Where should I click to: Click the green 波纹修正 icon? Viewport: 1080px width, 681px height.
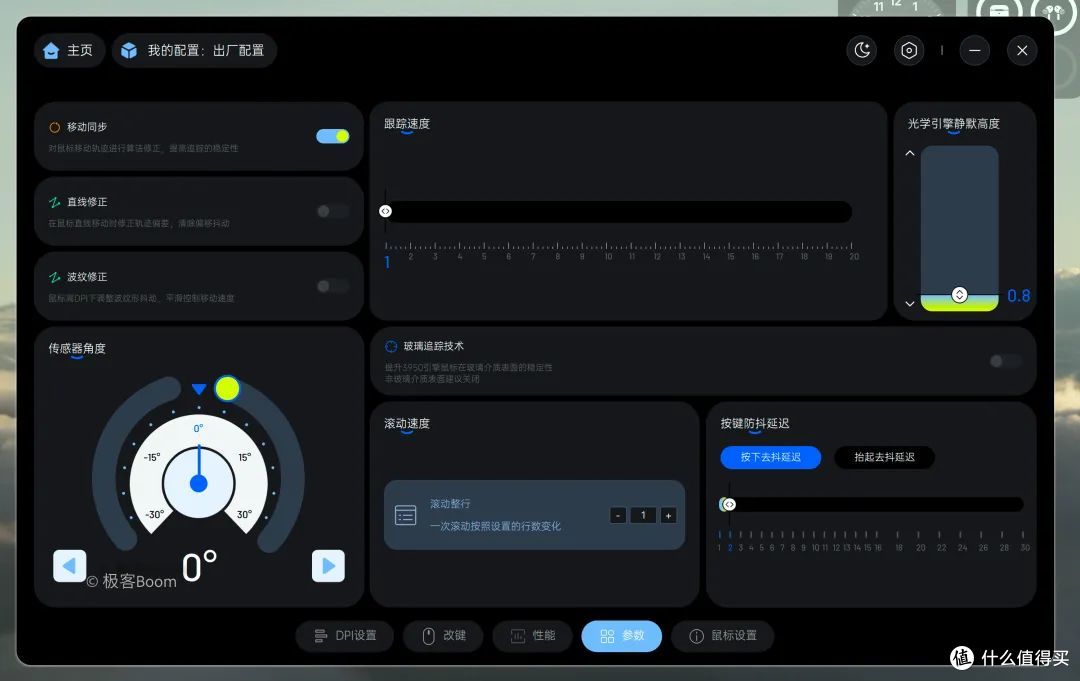pos(54,277)
